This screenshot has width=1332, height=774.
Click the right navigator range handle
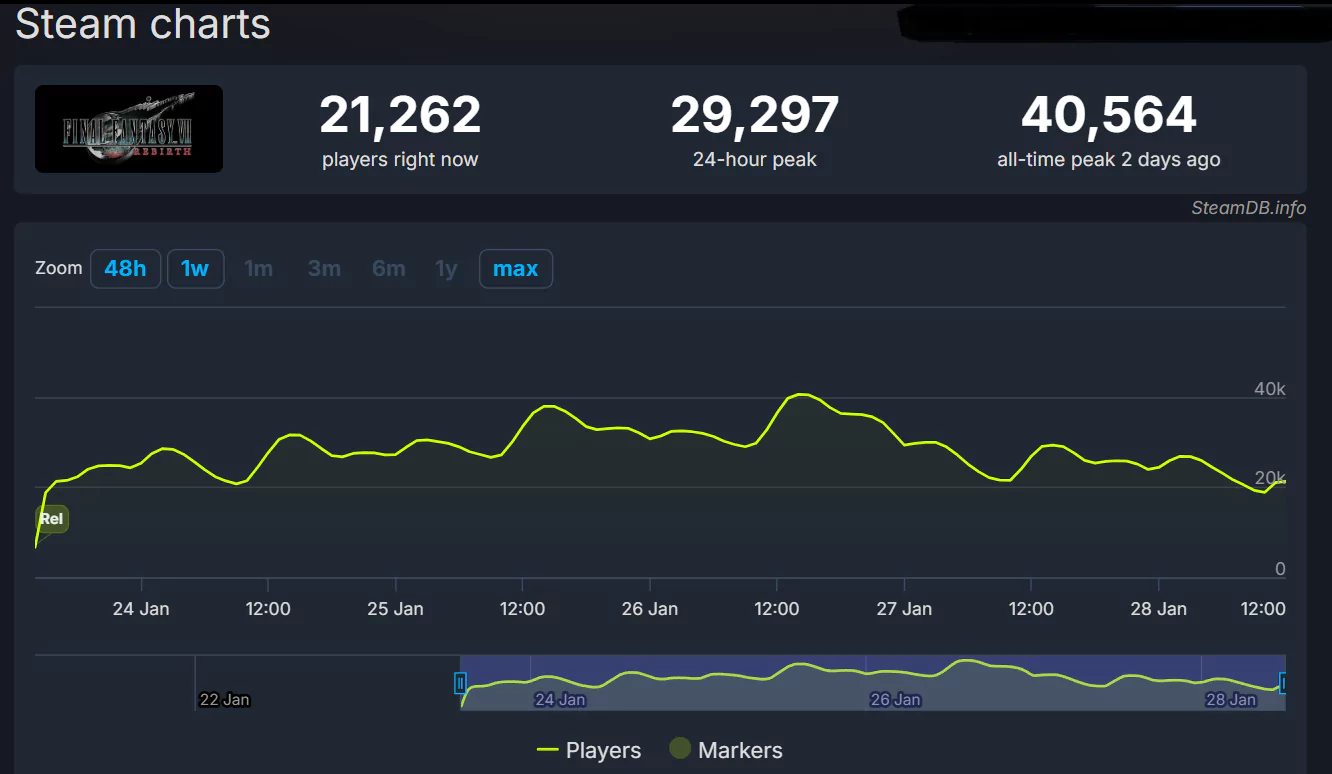pos(1284,683)
